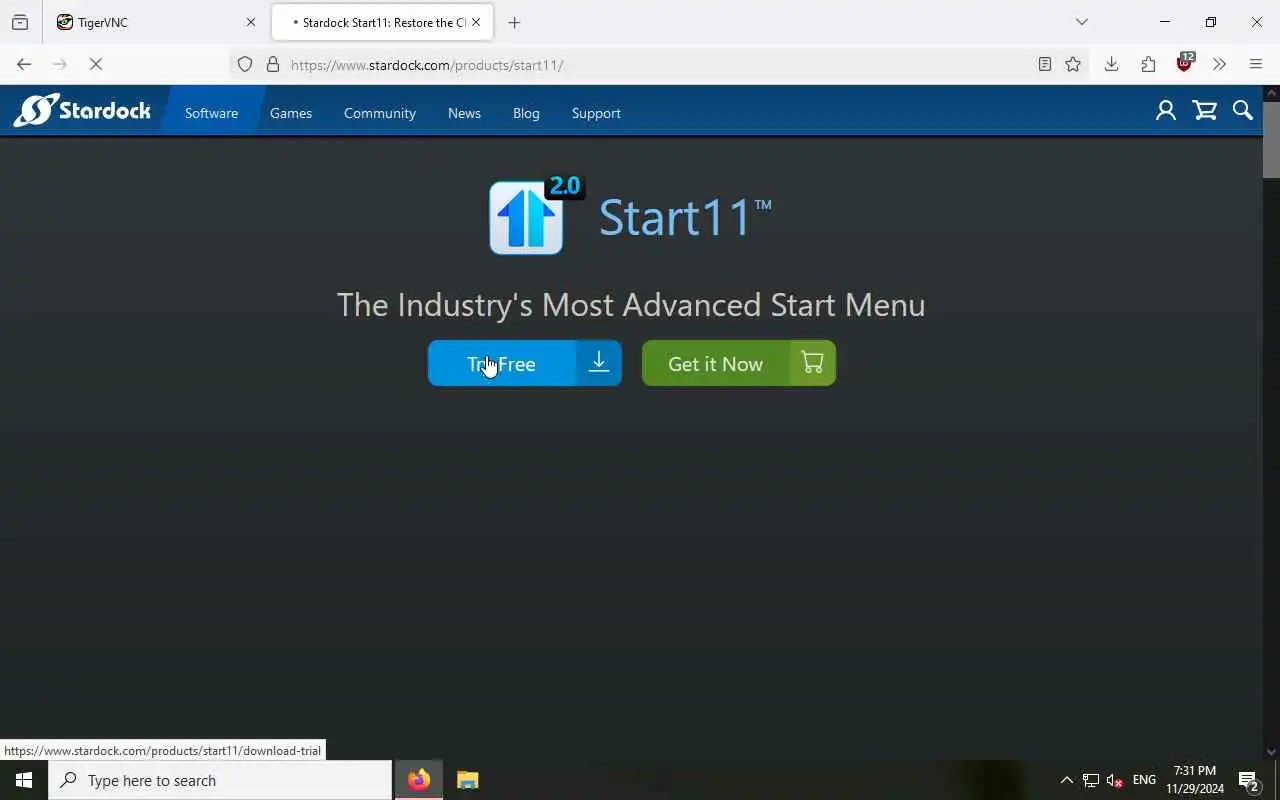The width and height of the screenshot is (1280, 800).
Task: Open the notification center icon
Action: coord(1249,780)
